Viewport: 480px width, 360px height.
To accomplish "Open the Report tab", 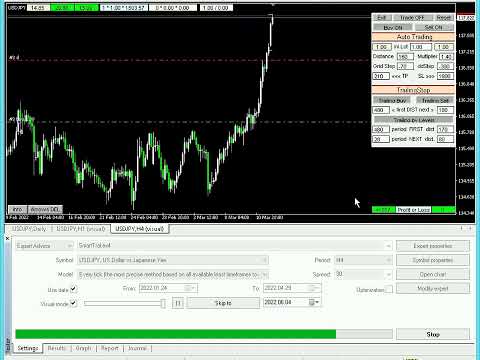I will [110, 348].
